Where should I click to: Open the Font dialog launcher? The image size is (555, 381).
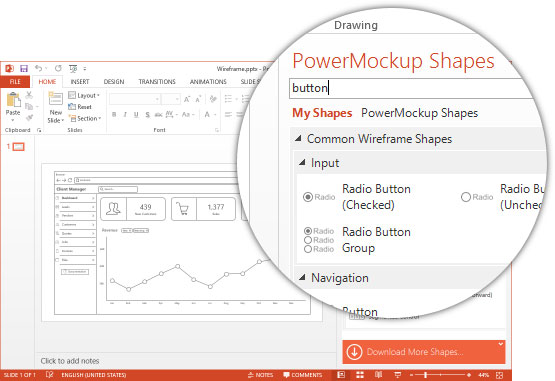216,130
